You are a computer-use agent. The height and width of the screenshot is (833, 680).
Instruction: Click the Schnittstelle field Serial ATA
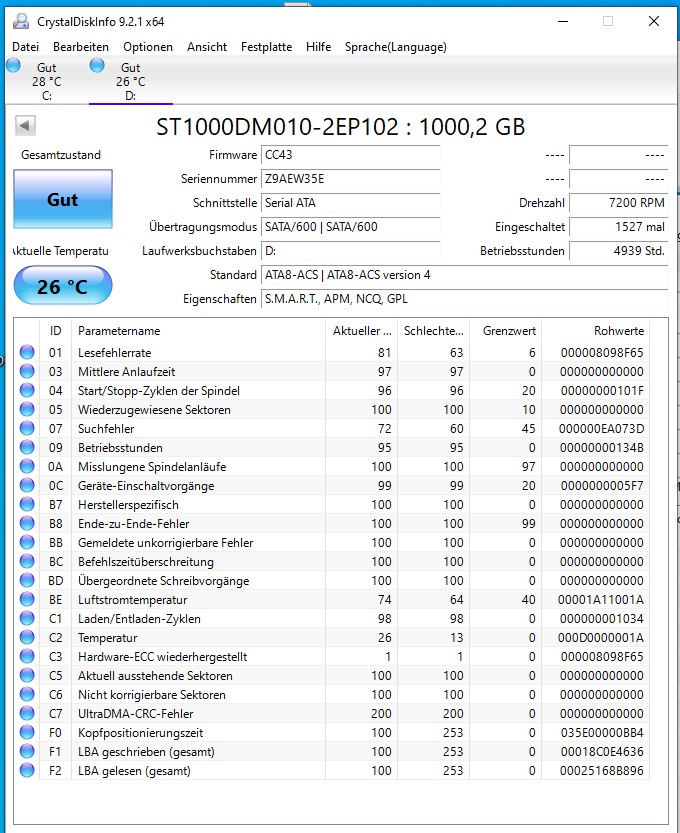pyautogui.click(x=350, y=203)
